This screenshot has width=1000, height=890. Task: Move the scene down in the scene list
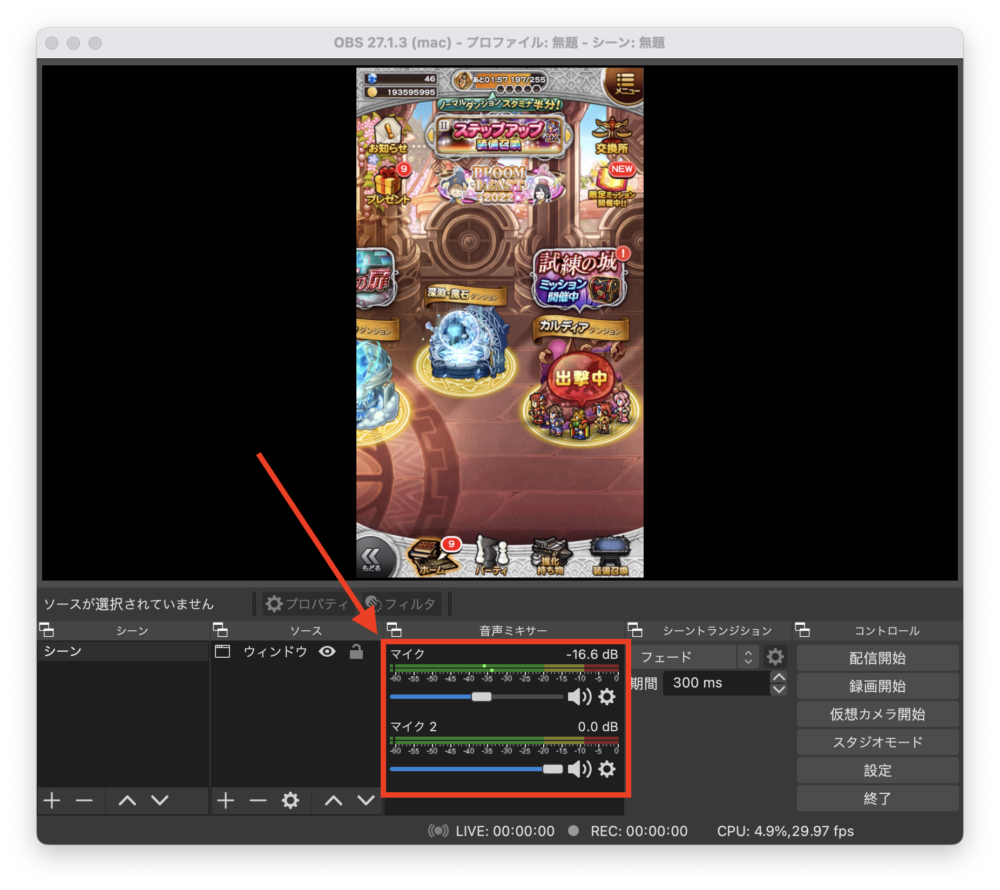159,800
